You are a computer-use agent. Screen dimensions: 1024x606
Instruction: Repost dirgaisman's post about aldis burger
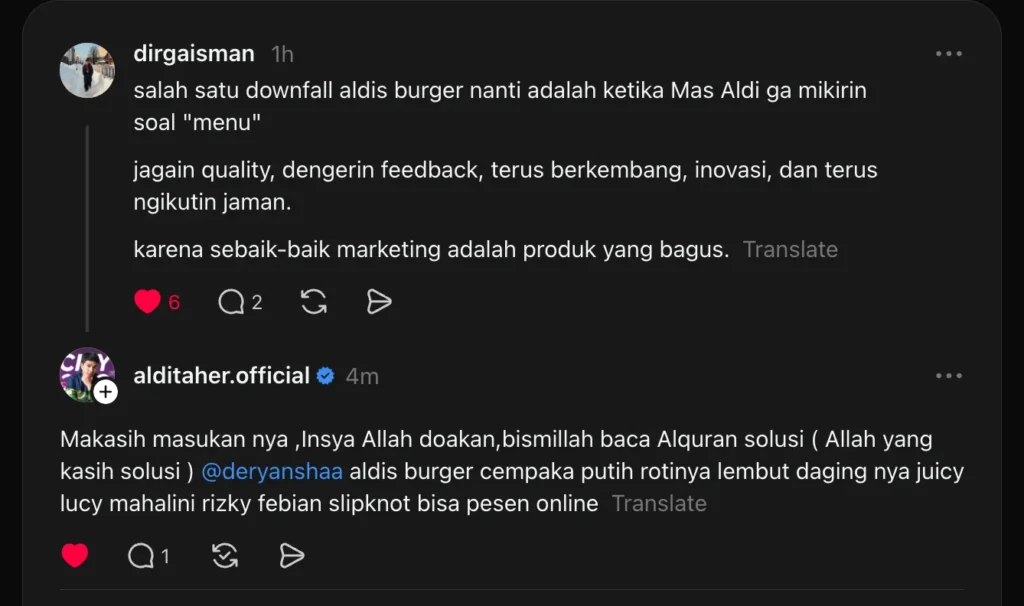point(314,302)
